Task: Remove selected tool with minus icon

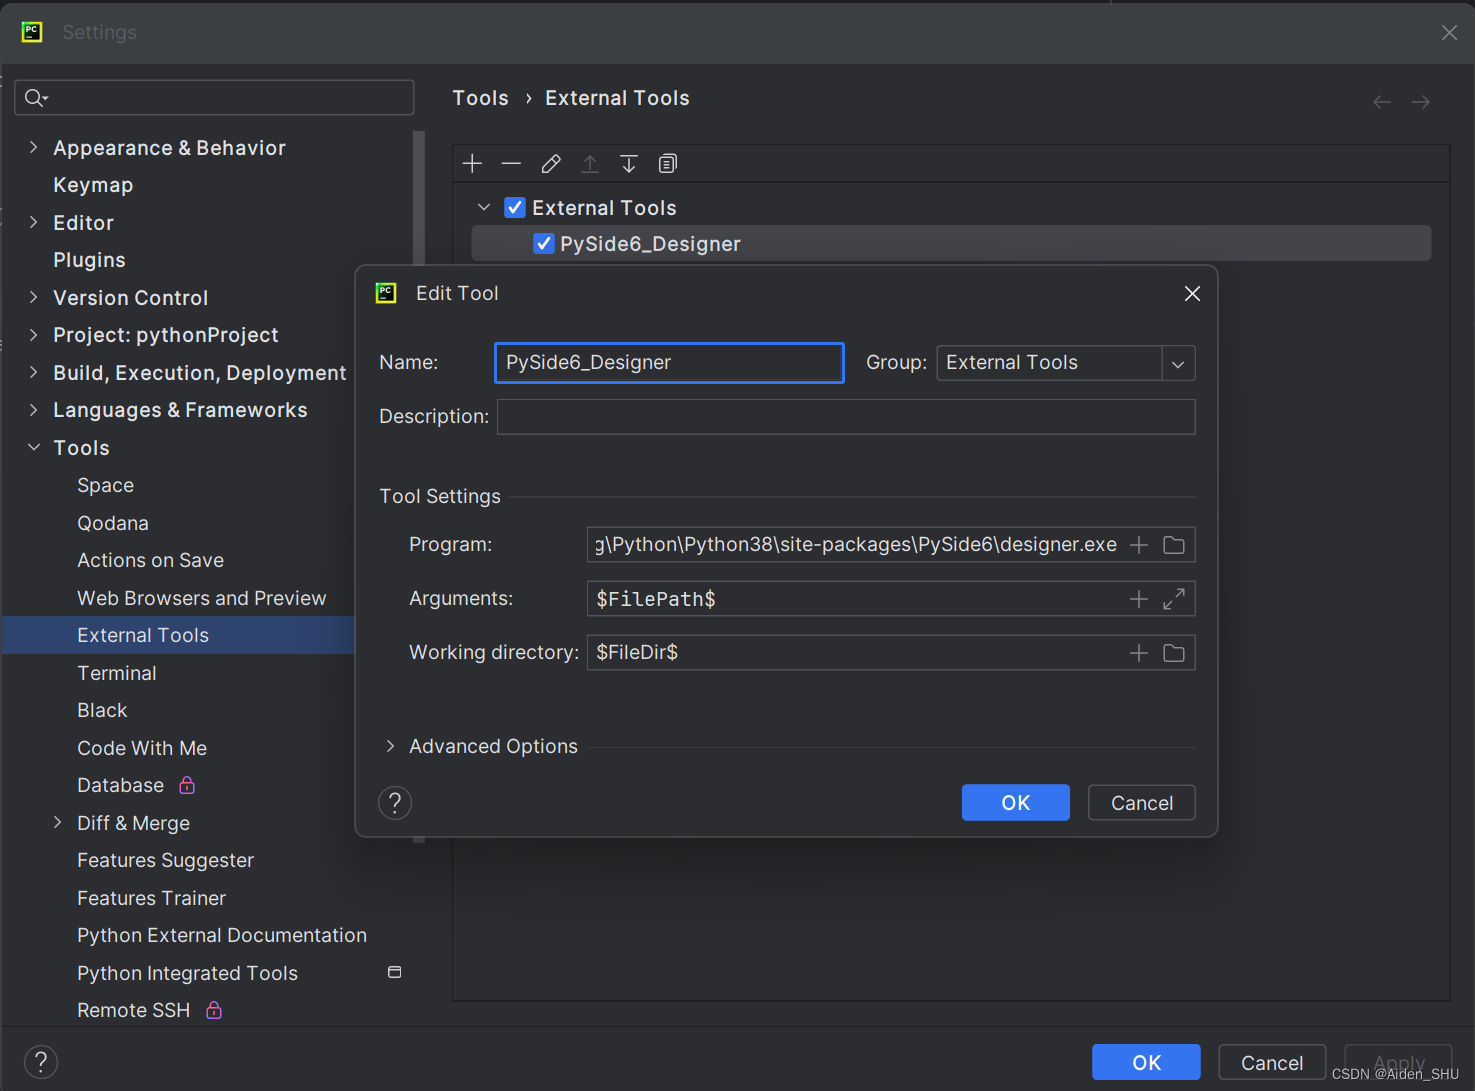Action: pos(511,163)
